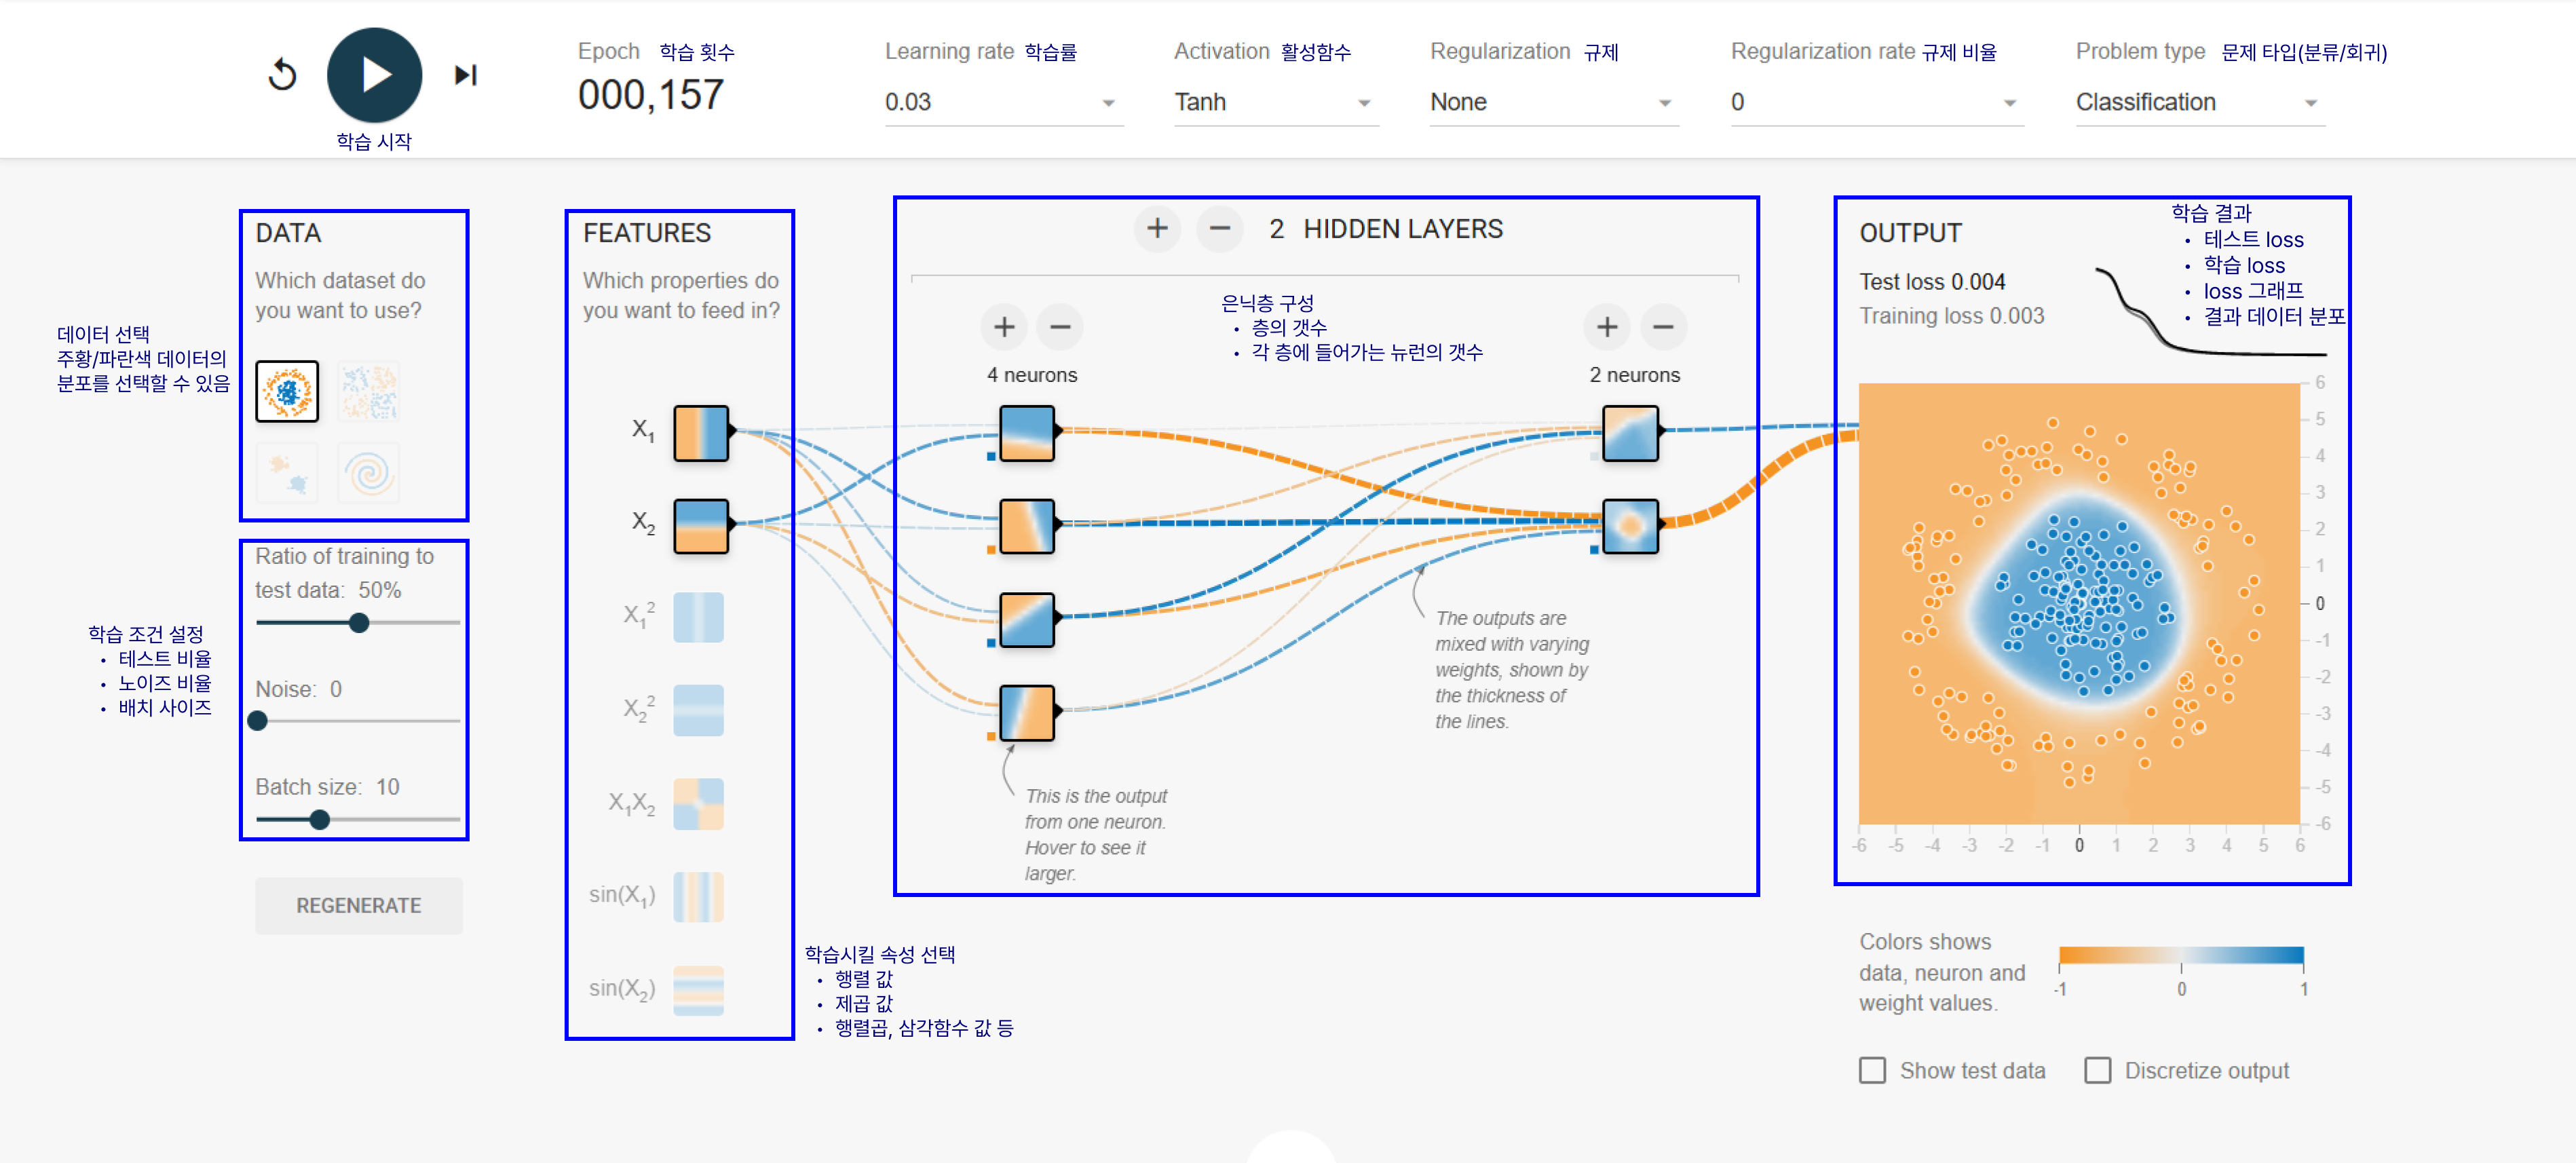Toggle the sin(X1) feature on

click(x=698, y=896)
